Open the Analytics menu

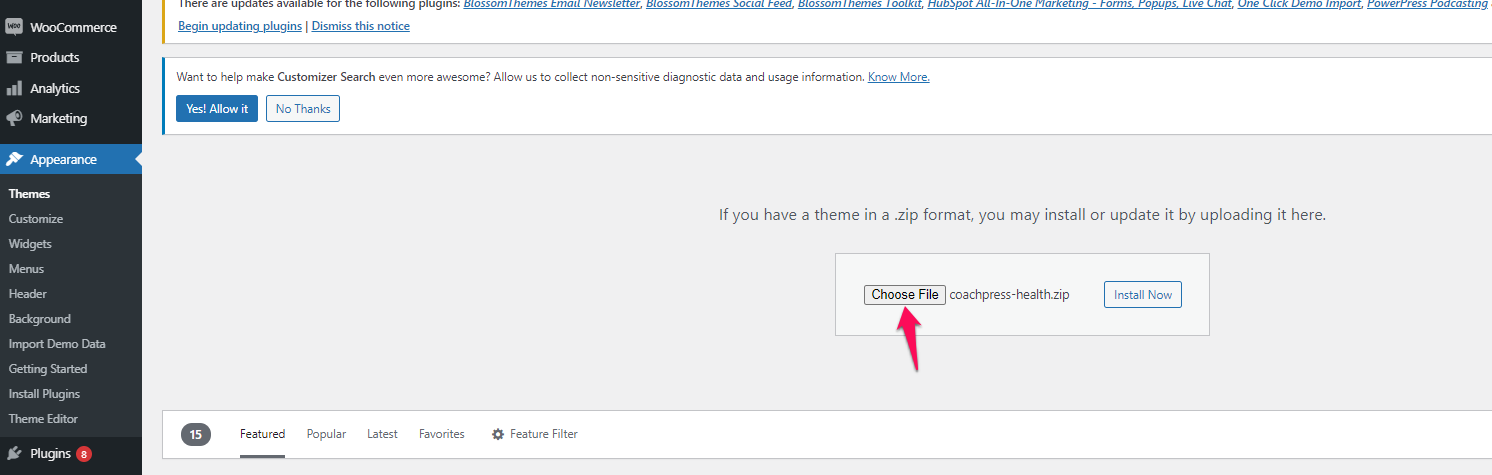(x=71, y=88)
